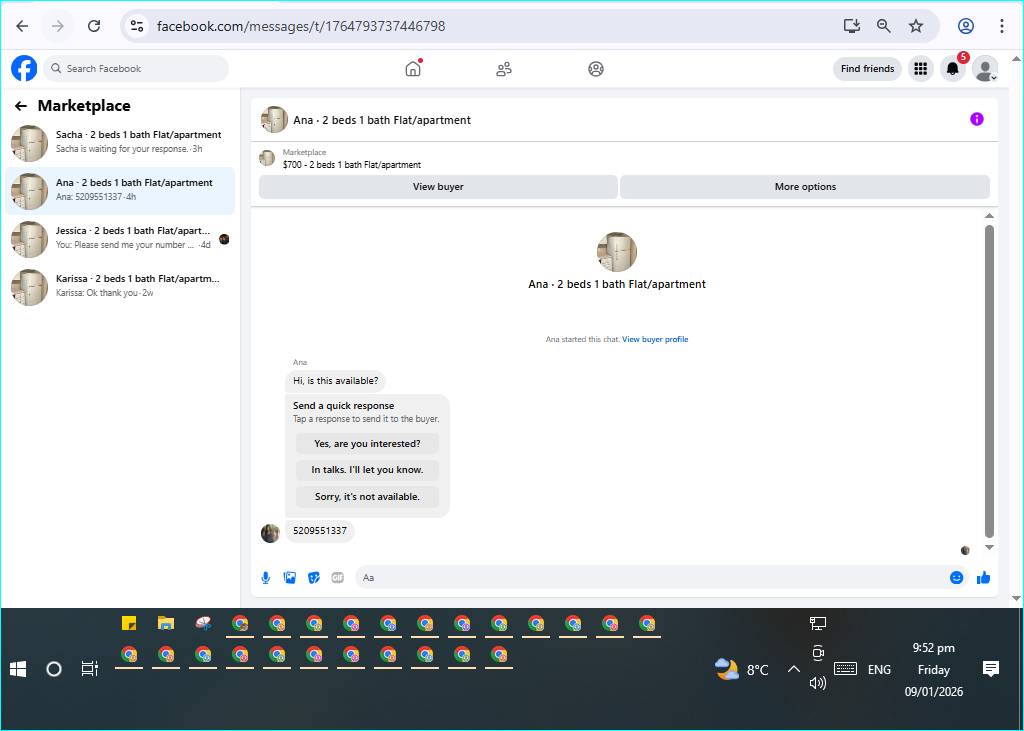This screenshot has height=731, width=1024.
Task: Click the '$700 - 2 beds 1 bath Flat/apartment' listing
Action: [x=352, y=165]
